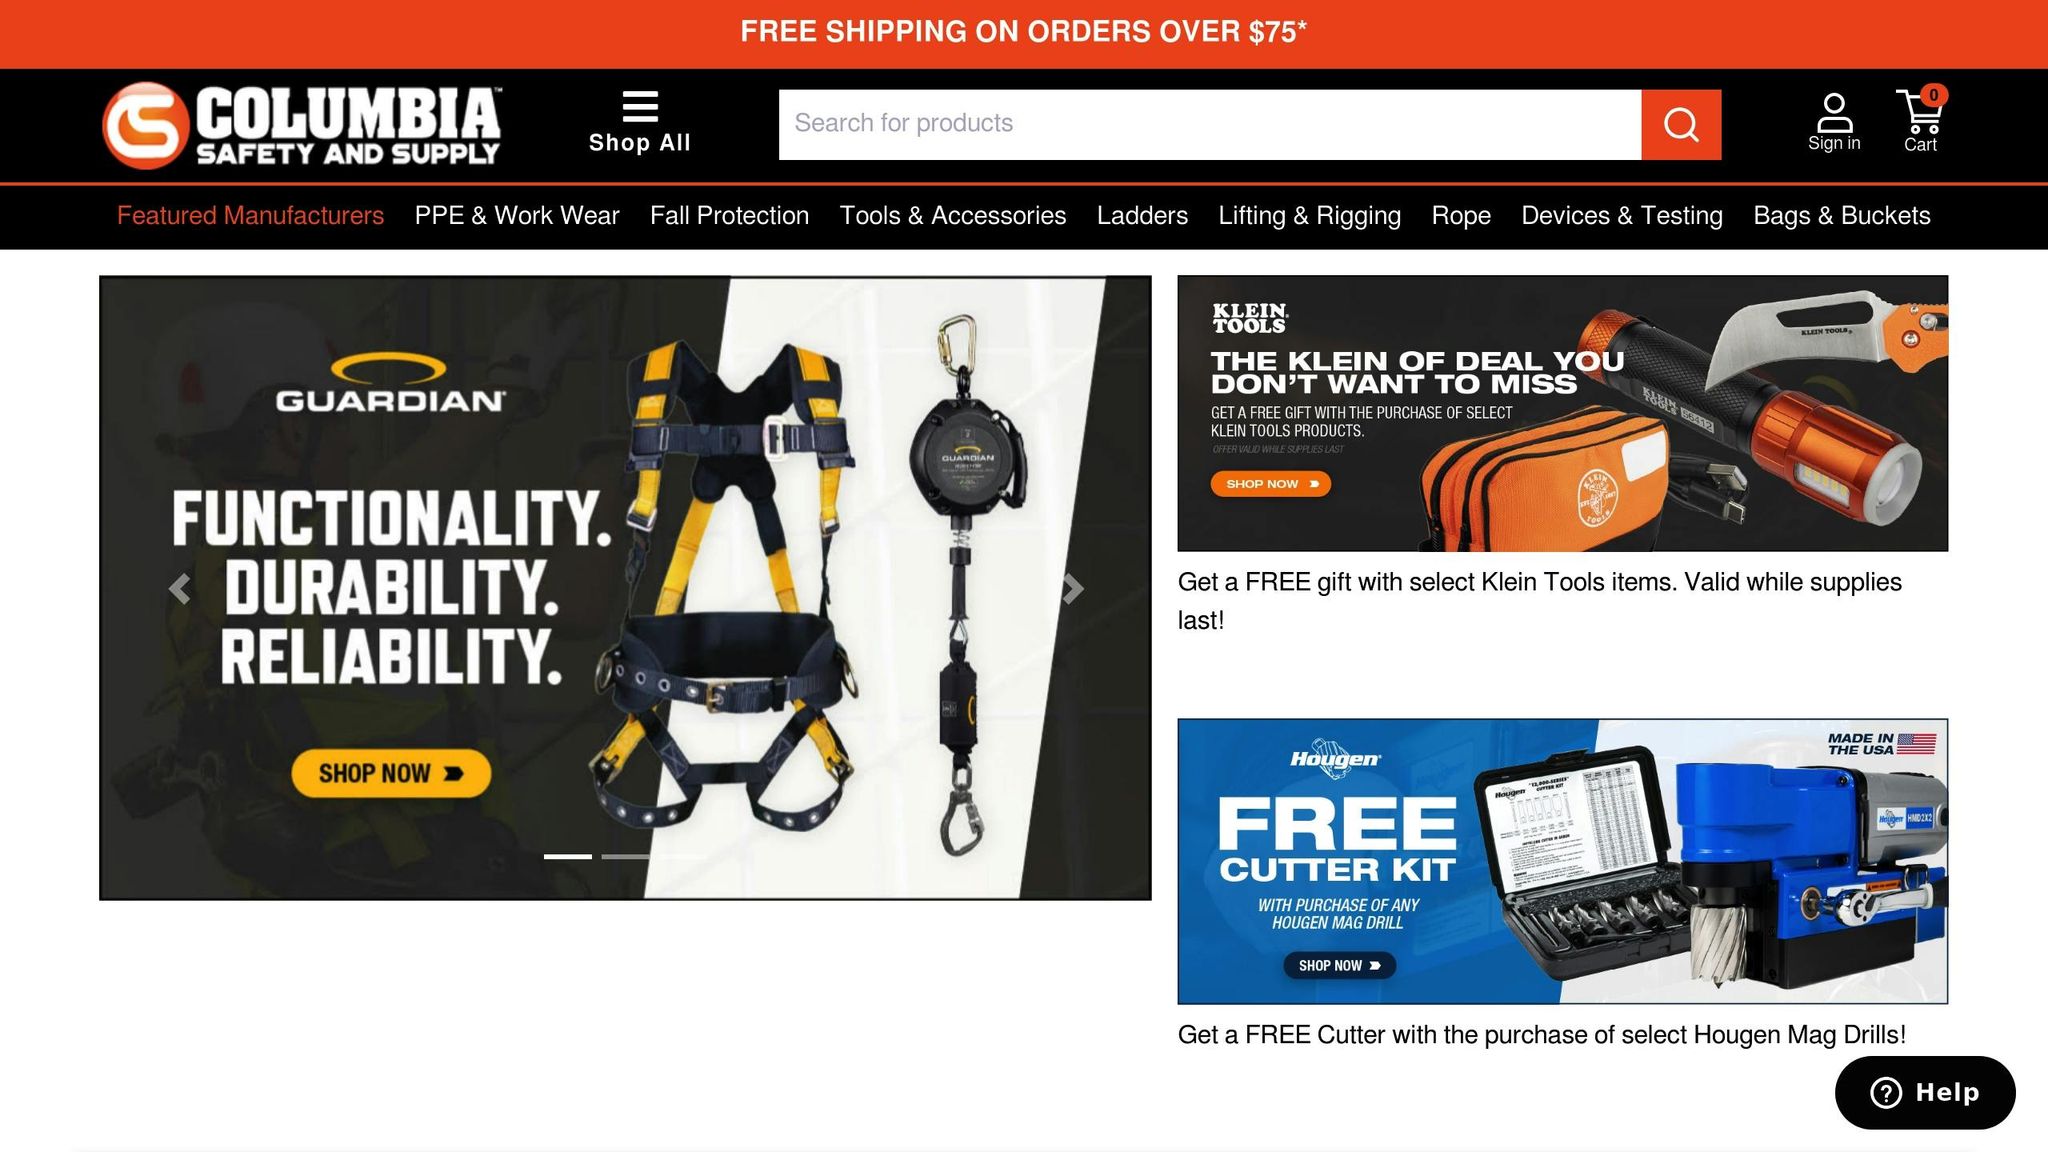Open the Shop All hamburger menu
The height and width of the screenshot is (1152, 2048).
coord(640,122)
